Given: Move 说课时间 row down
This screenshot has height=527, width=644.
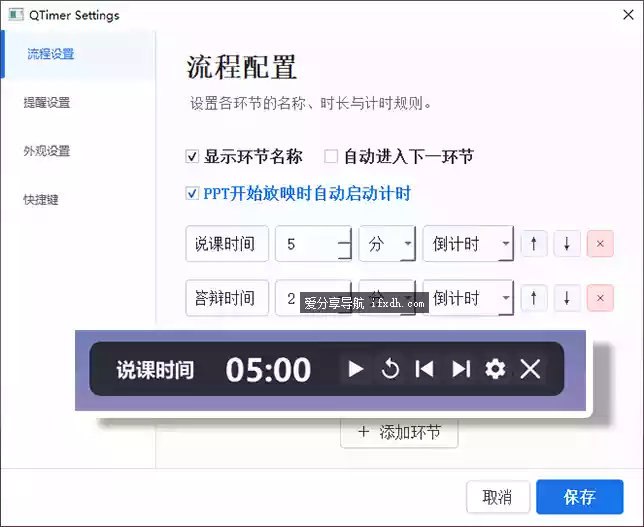Looking at the screenshot, I should click(567, 244).
